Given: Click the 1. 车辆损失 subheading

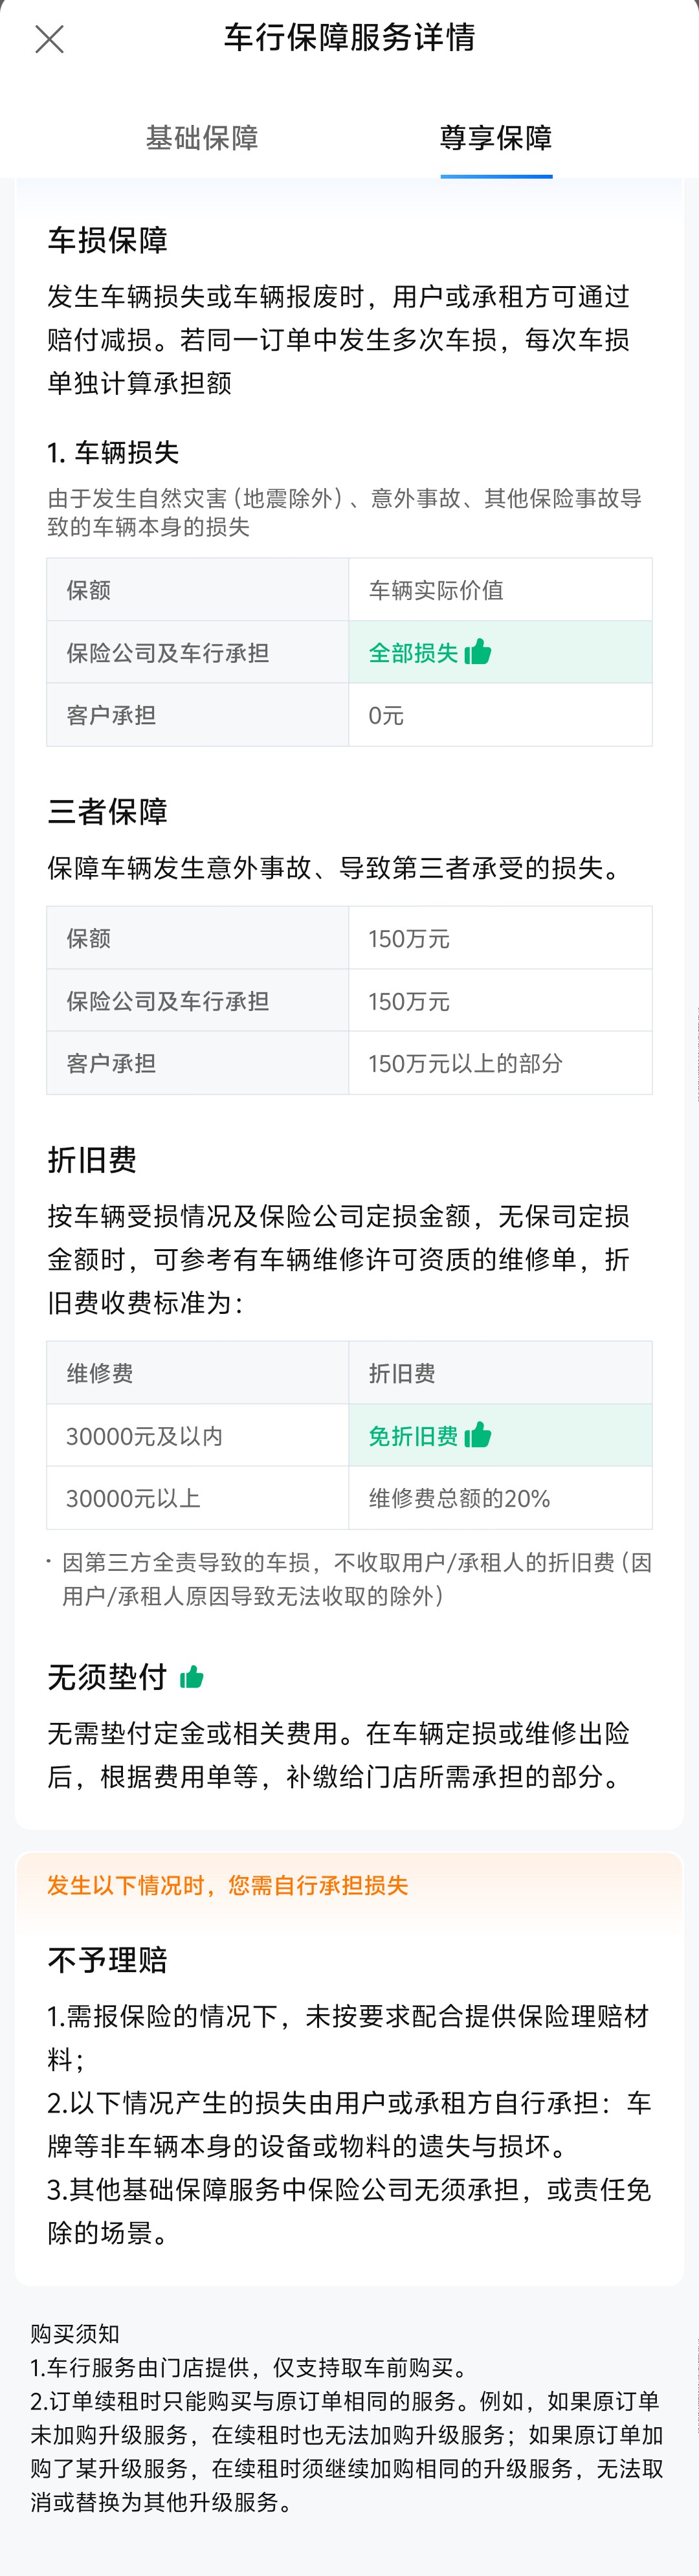Looking at the screenshot, I should click(113, 452).
